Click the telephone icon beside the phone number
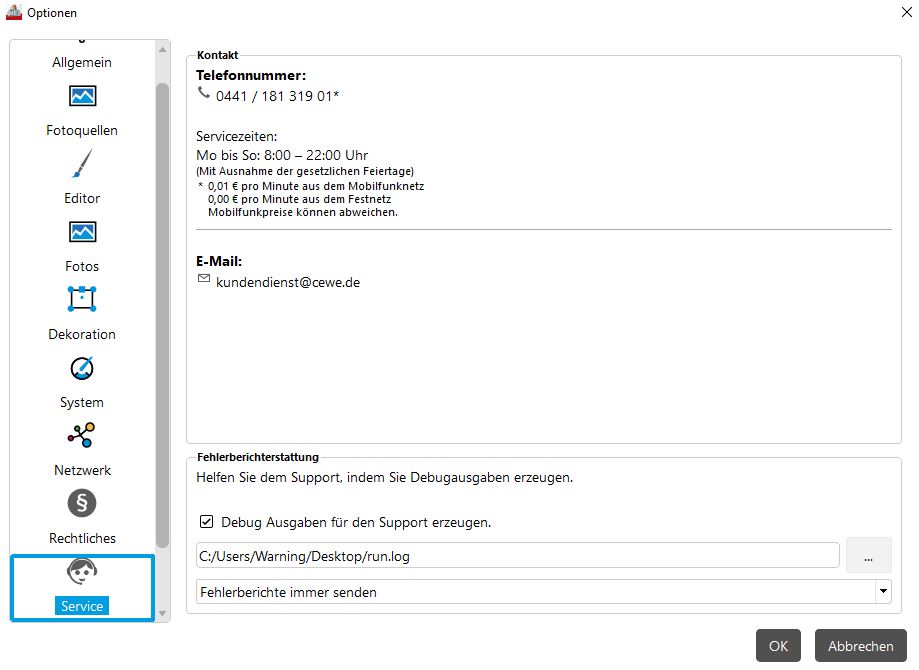The height and width of the screenshot is (670, 919). [x=203, y=93]
